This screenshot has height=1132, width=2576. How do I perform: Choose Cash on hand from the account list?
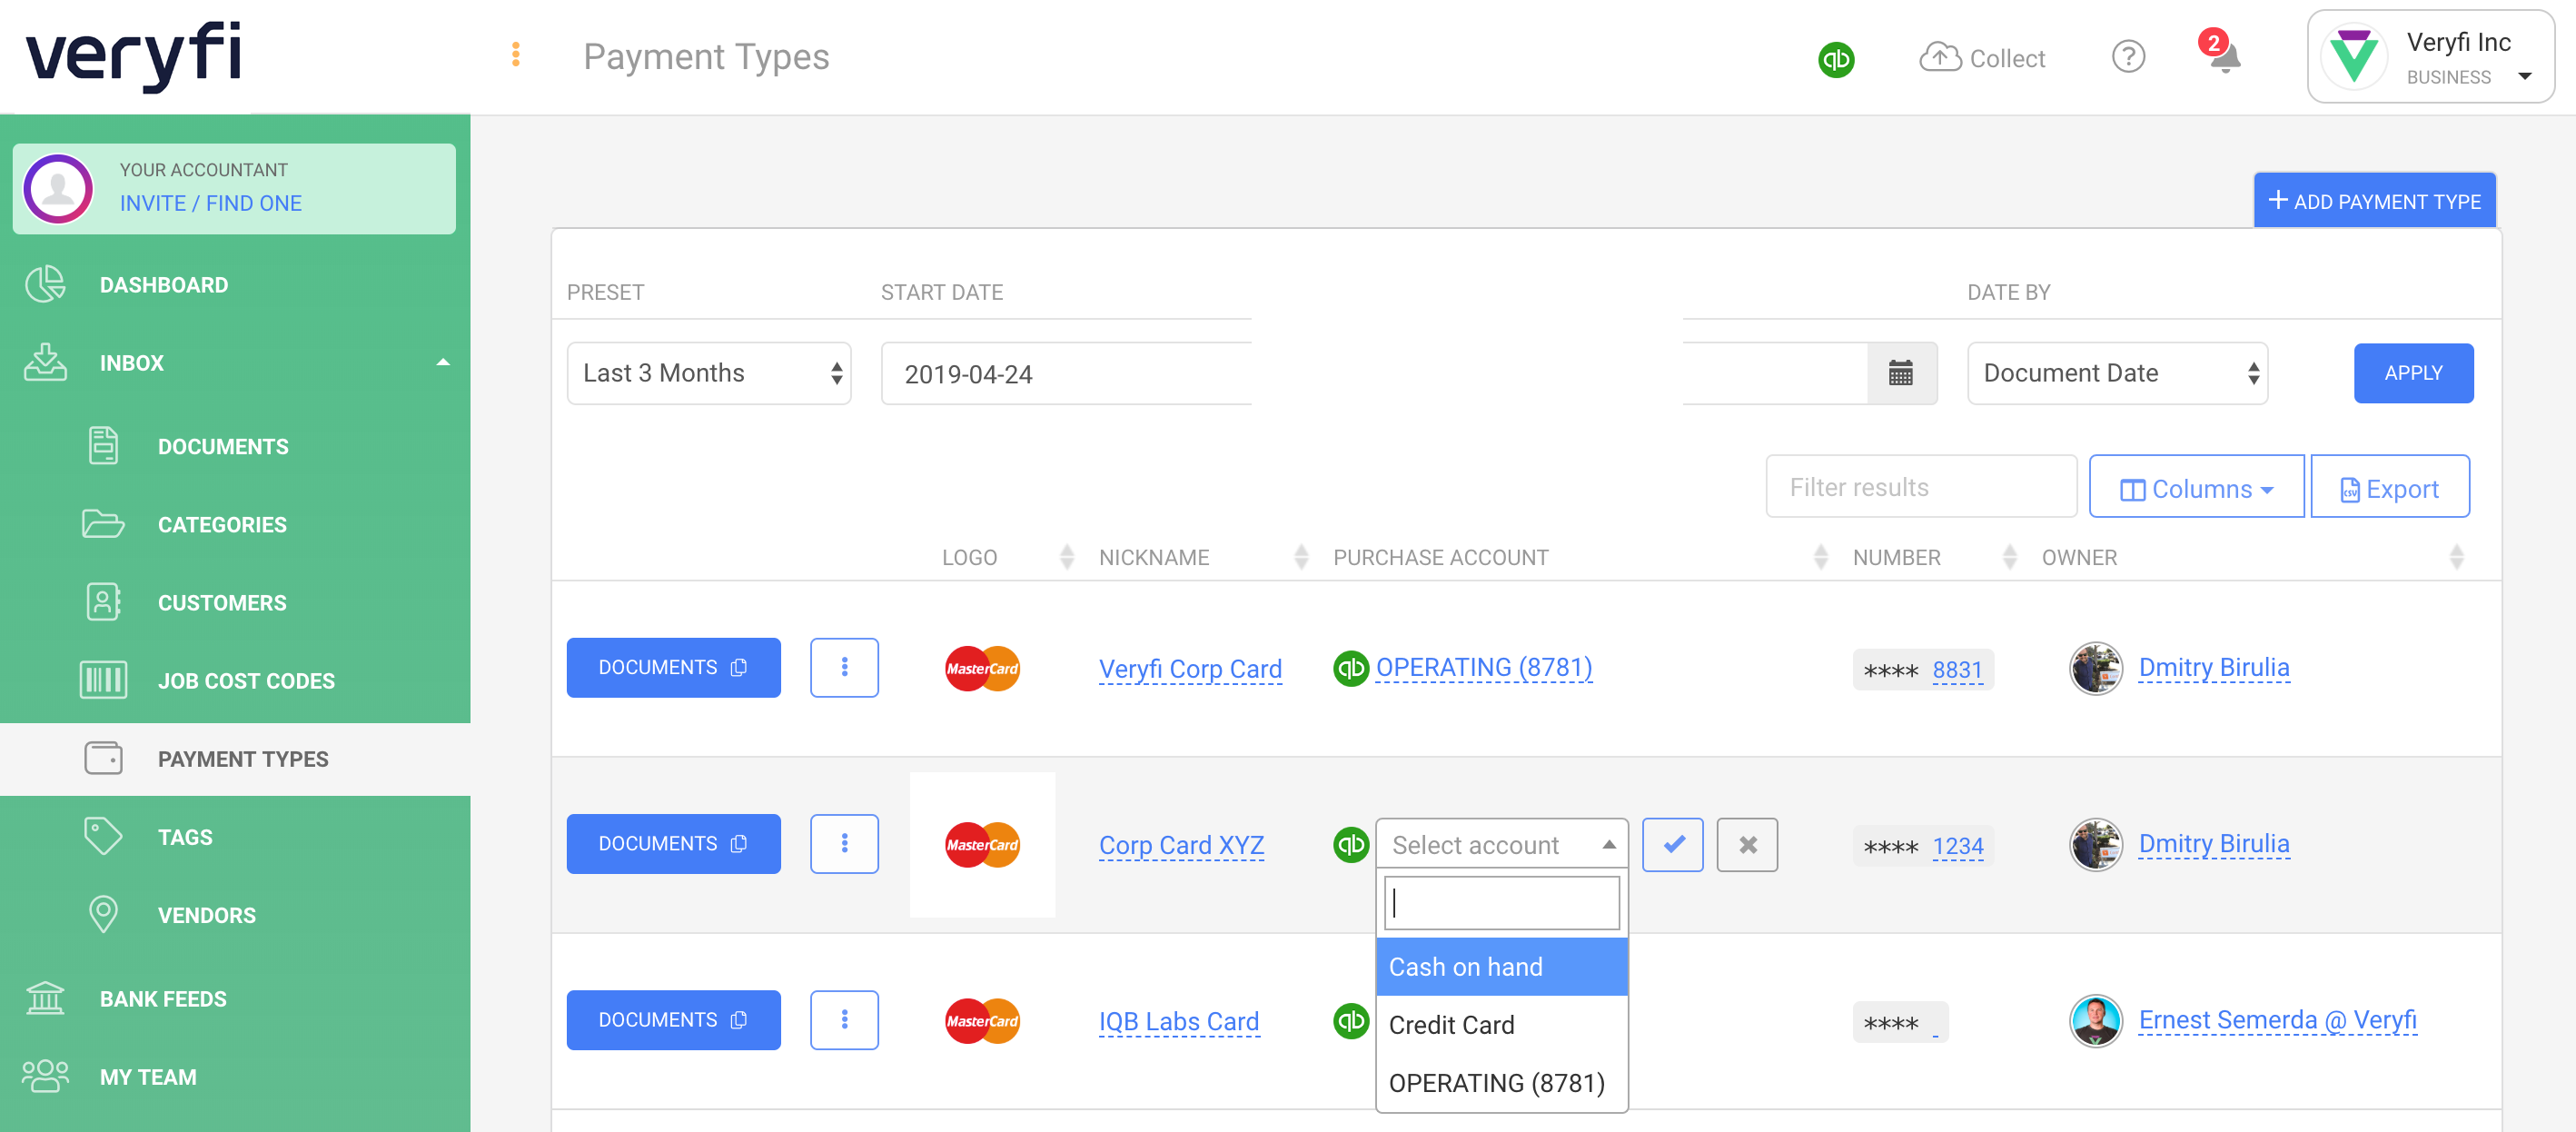(x=1465, y=966)
